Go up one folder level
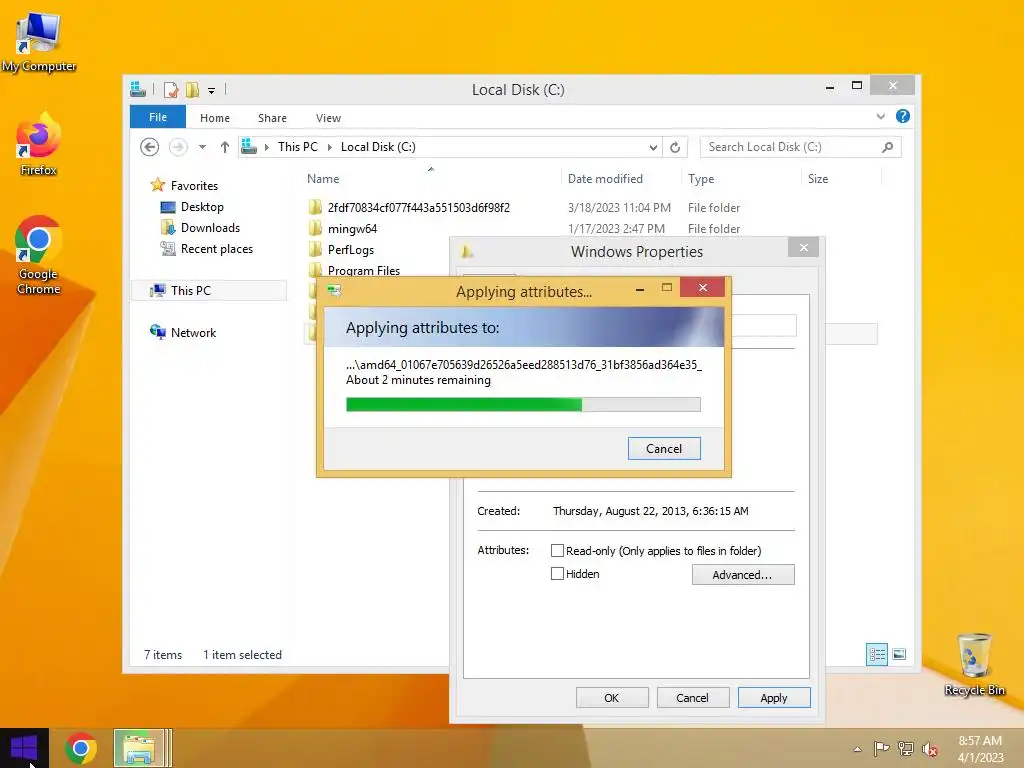 [x=225, y=147]
